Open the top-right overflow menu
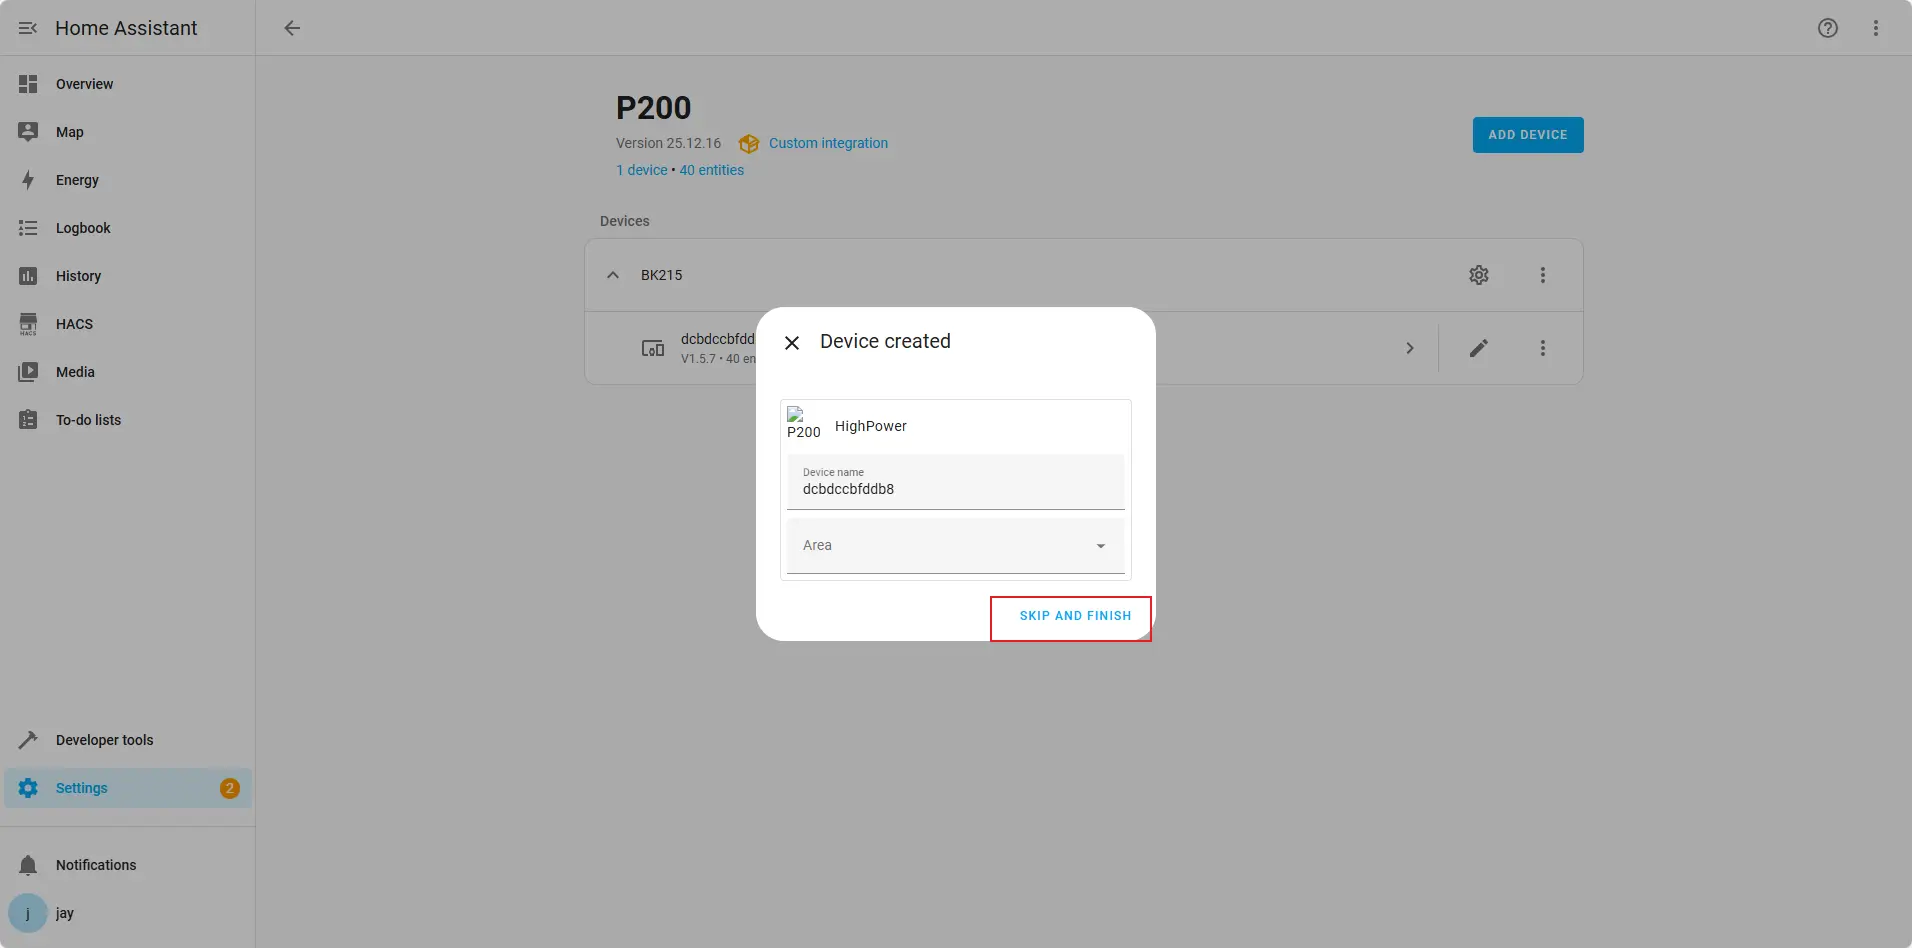Viewport: 1912px width, 948px height. tap(1875, 28)
